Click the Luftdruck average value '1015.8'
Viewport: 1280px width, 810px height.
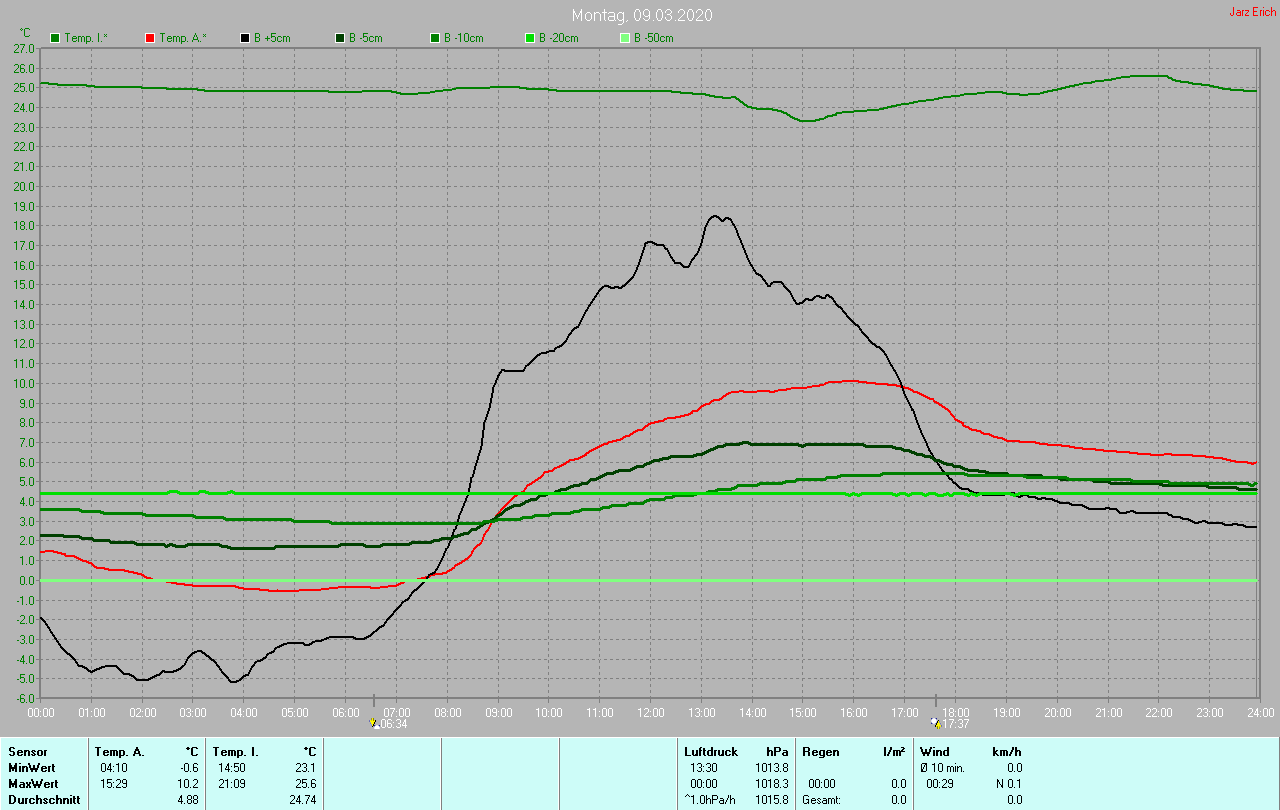pos(770,800)
